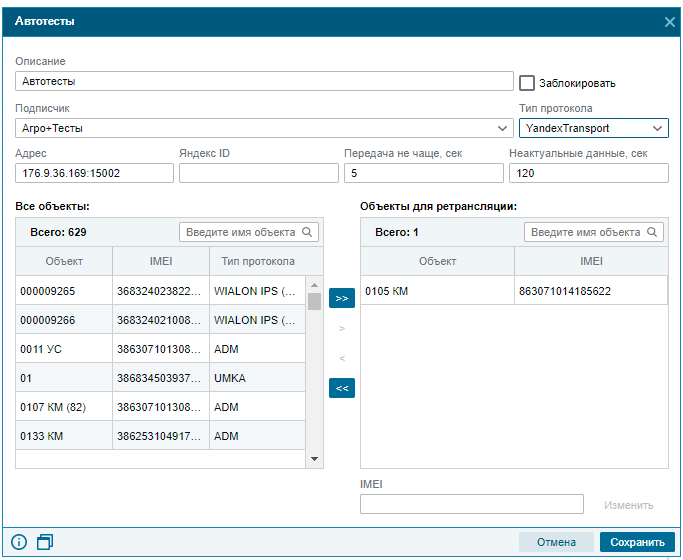Image resolution: width=683 pixels, height=560 pixels.
Task: Click ADM protocol cell in 0107 КМ (82) row
Action: [257, 407]
